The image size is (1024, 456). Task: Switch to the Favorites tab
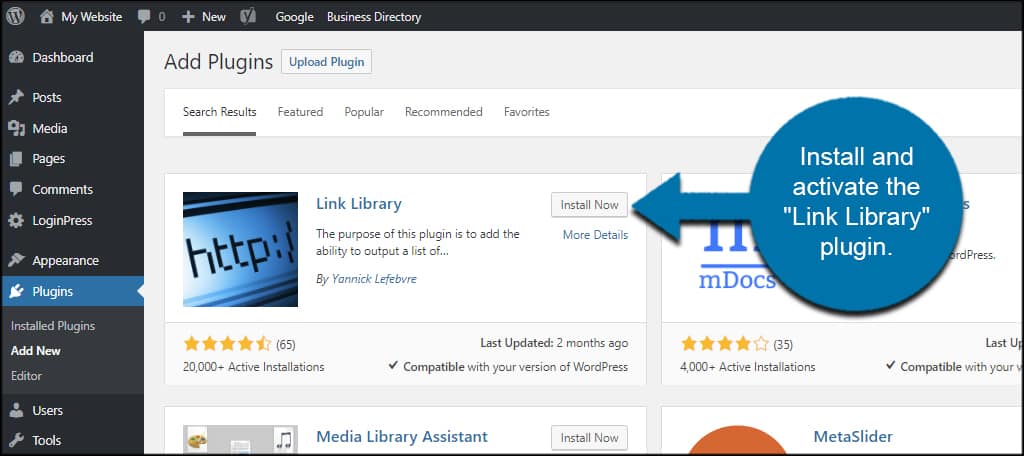coord(526,112)
